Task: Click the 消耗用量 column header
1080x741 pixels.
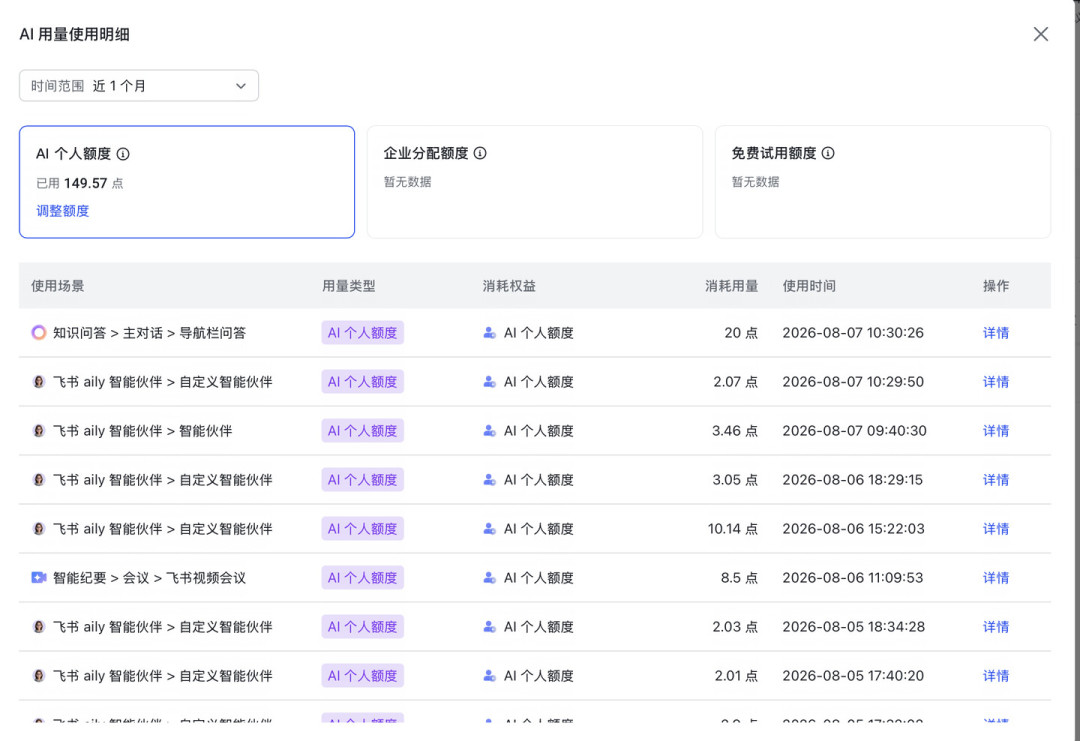Action: 731,286
